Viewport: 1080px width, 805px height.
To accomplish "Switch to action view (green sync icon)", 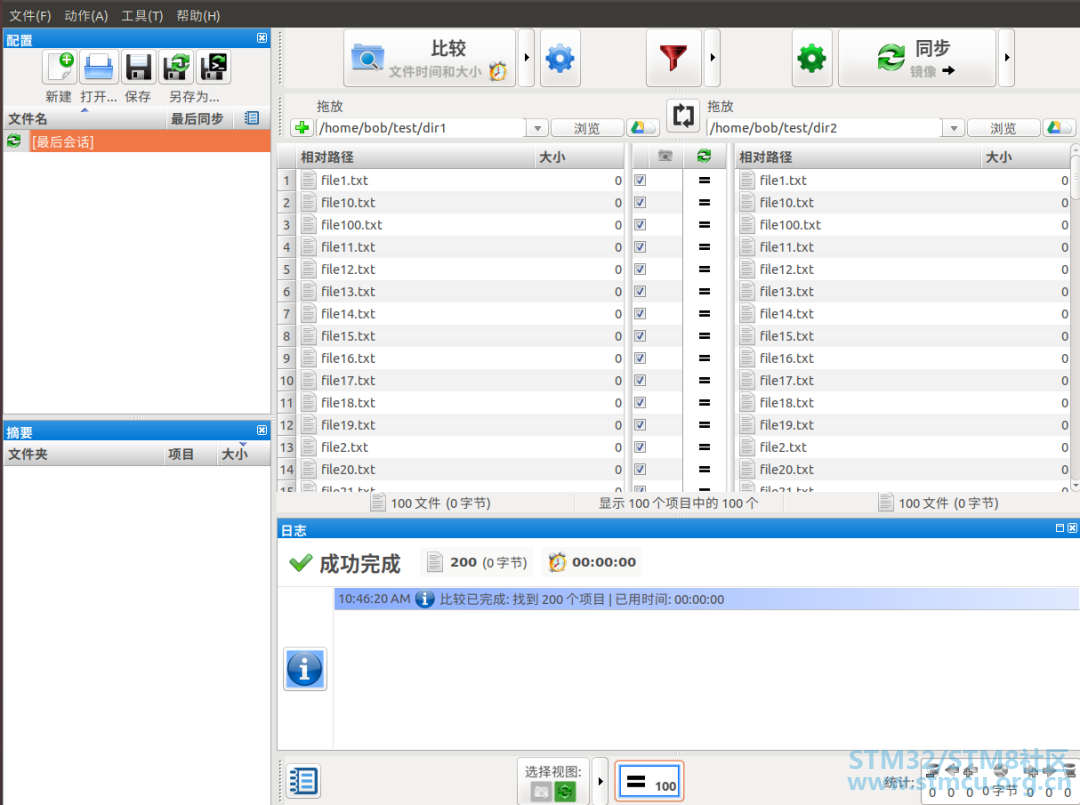I will click(565, 792).
